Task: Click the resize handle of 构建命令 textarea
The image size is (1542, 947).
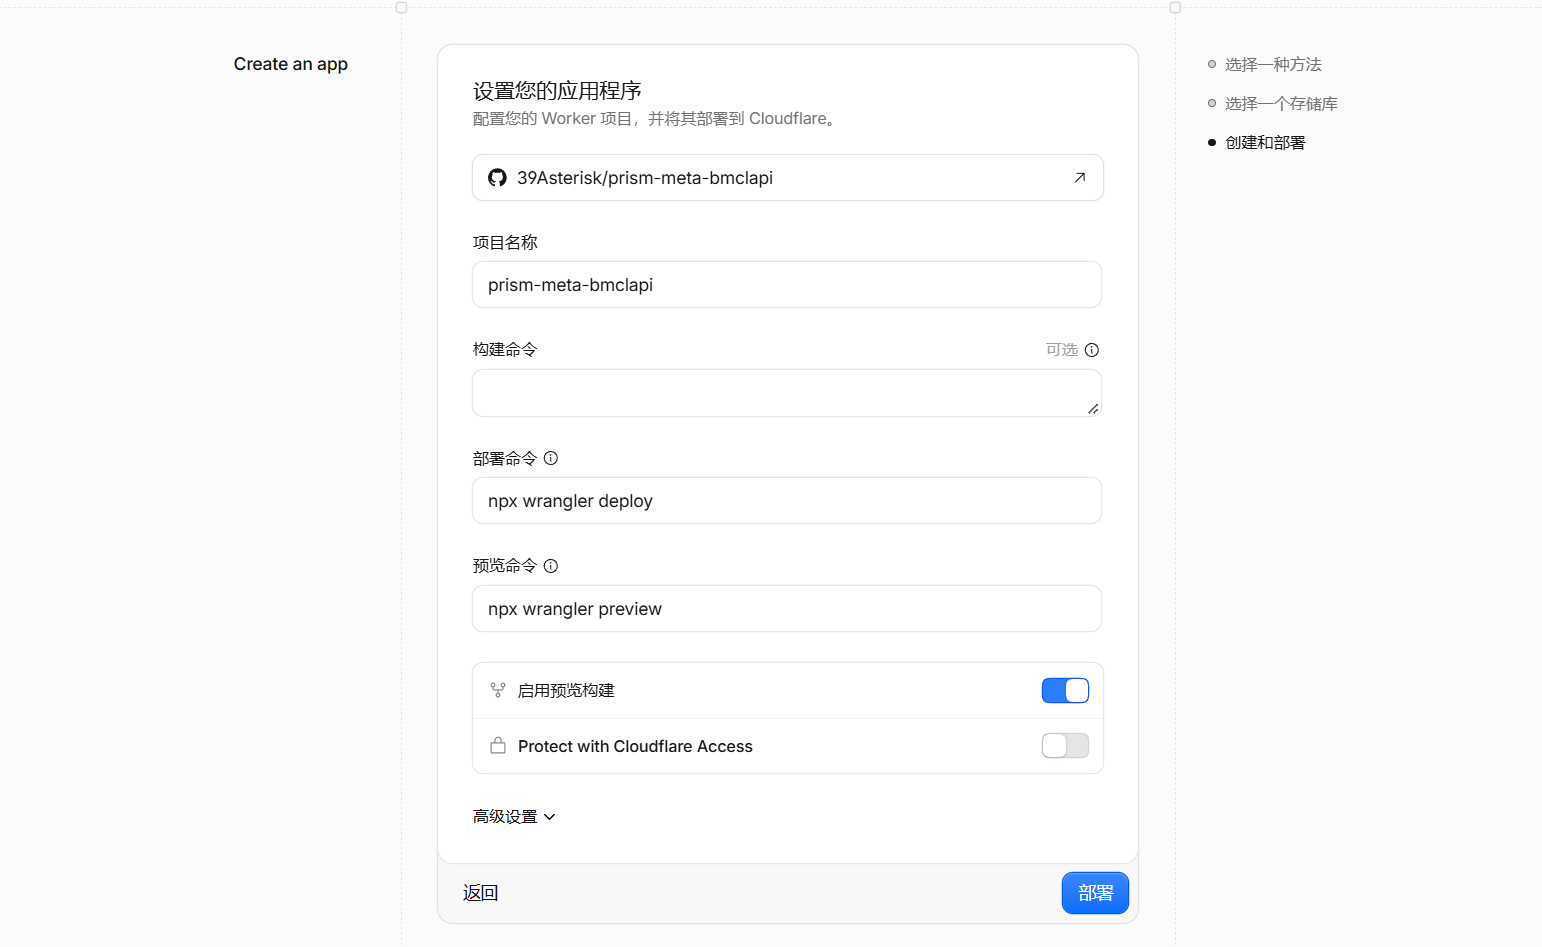Action: (x=1093, y=408)
